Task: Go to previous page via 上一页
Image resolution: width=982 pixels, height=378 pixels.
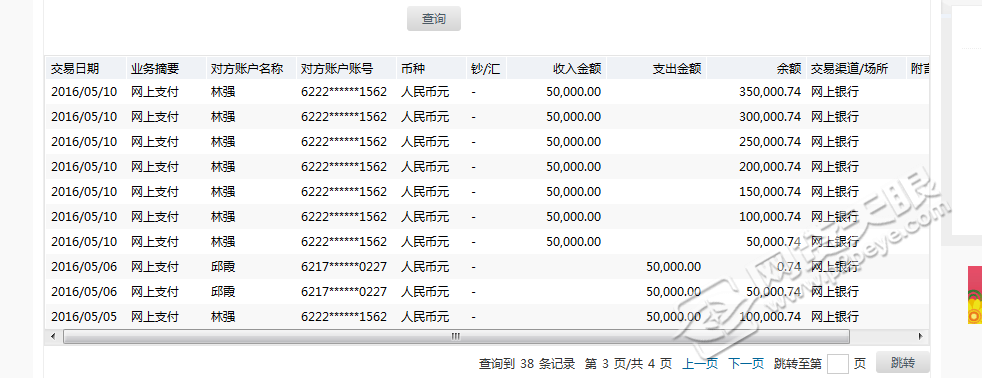Action: (x=700, y=364)
